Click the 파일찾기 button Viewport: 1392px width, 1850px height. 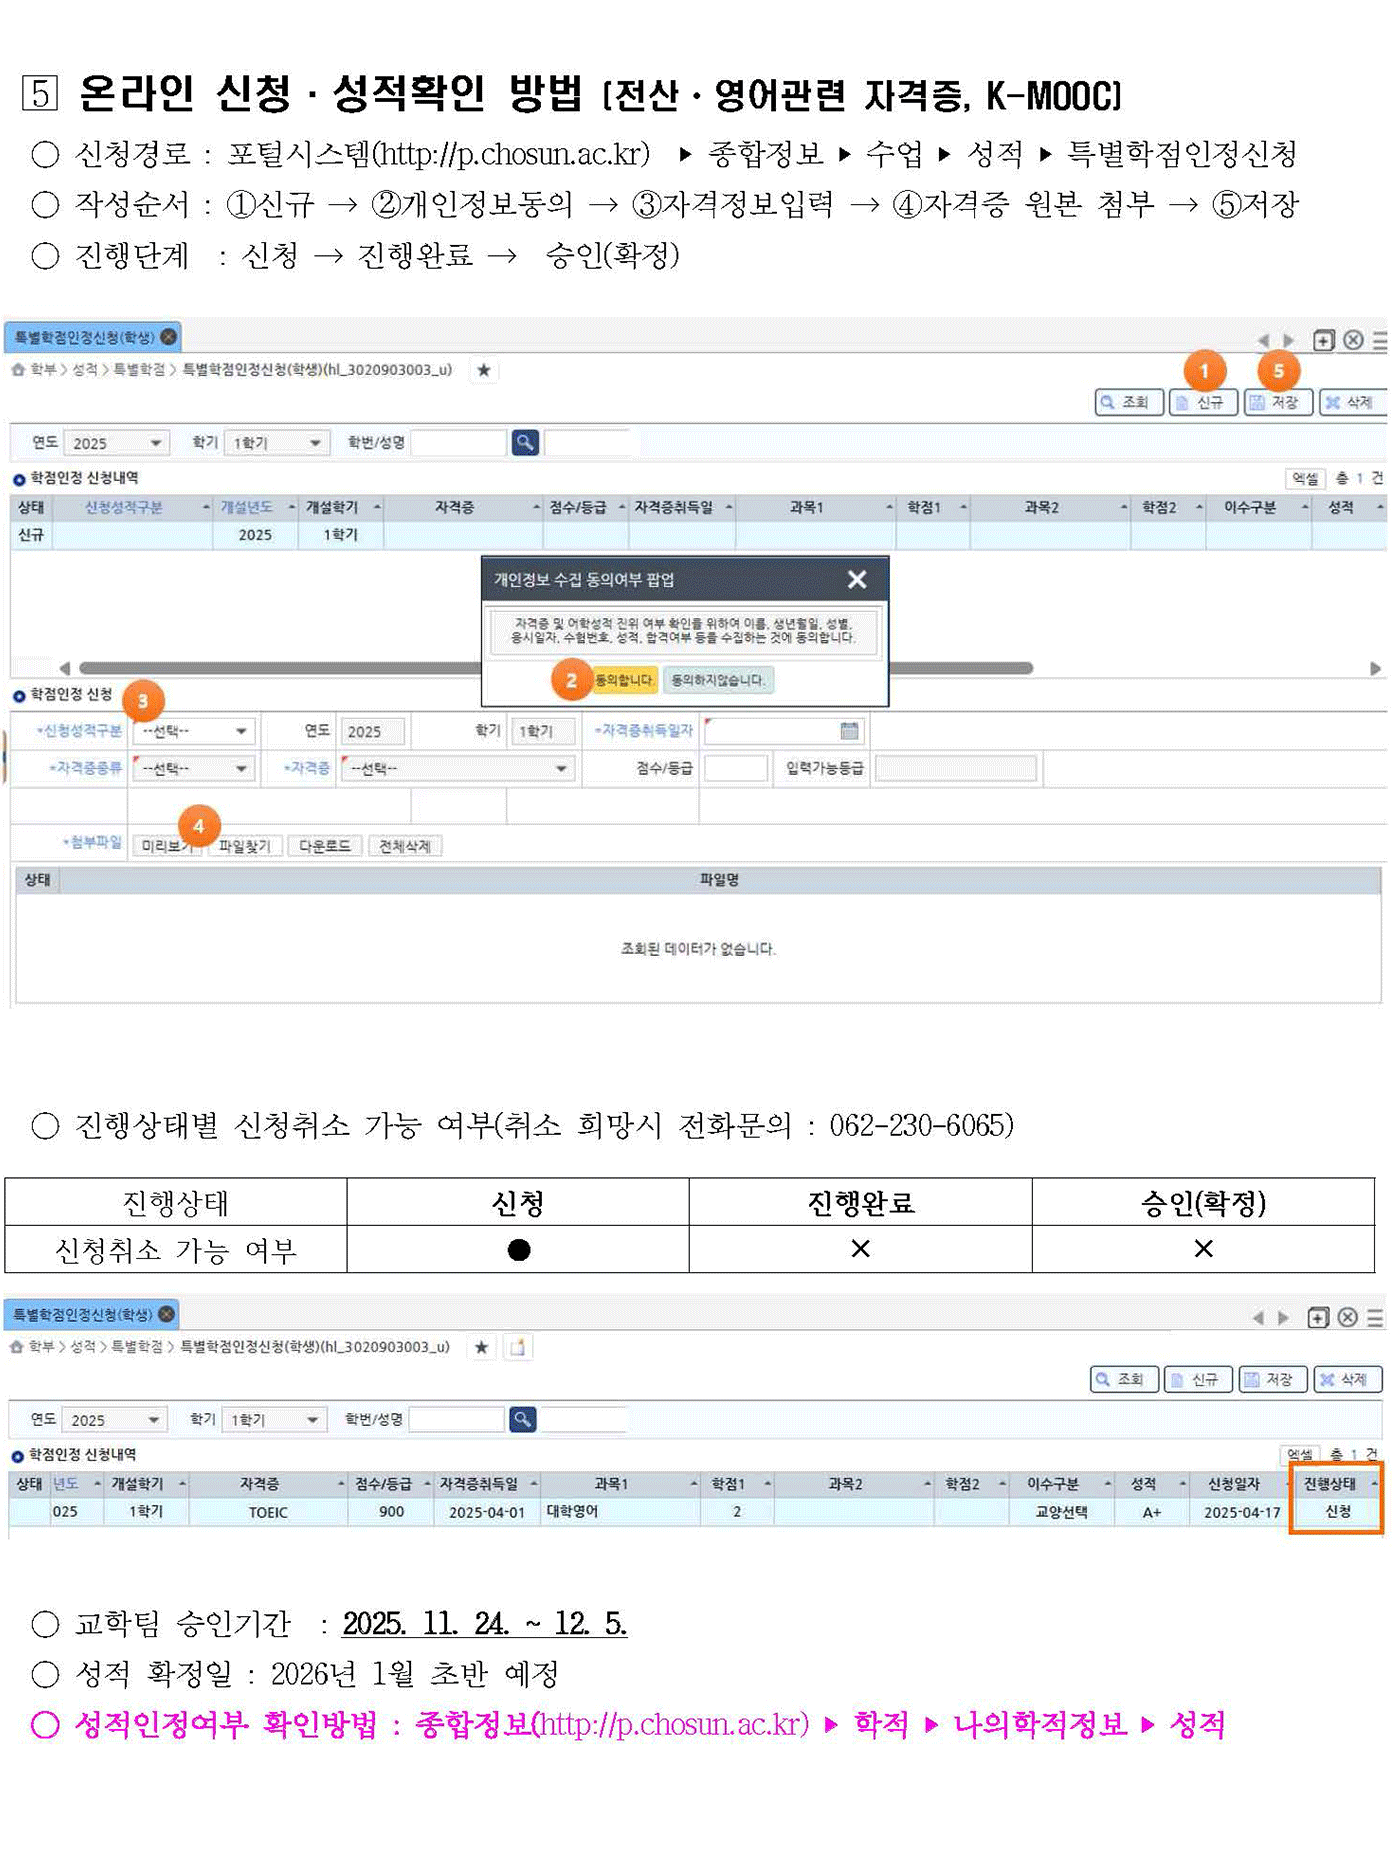coord(244,846)
